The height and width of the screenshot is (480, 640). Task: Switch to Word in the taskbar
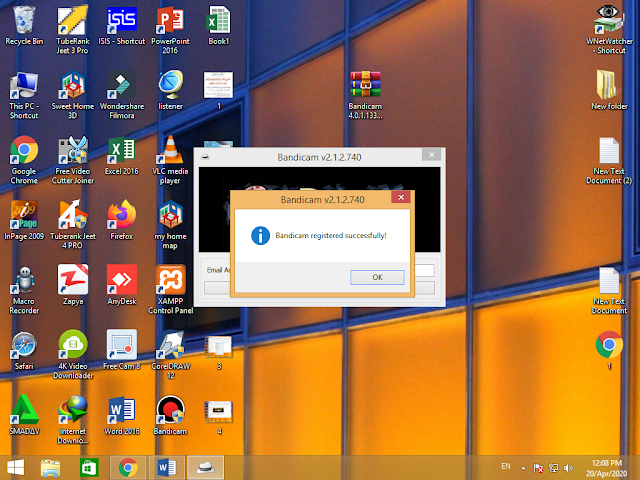tap(167, 467)
